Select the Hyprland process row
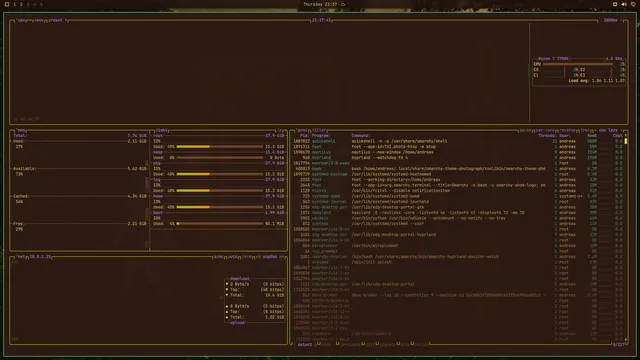The image size is (640, 360). 458,158
